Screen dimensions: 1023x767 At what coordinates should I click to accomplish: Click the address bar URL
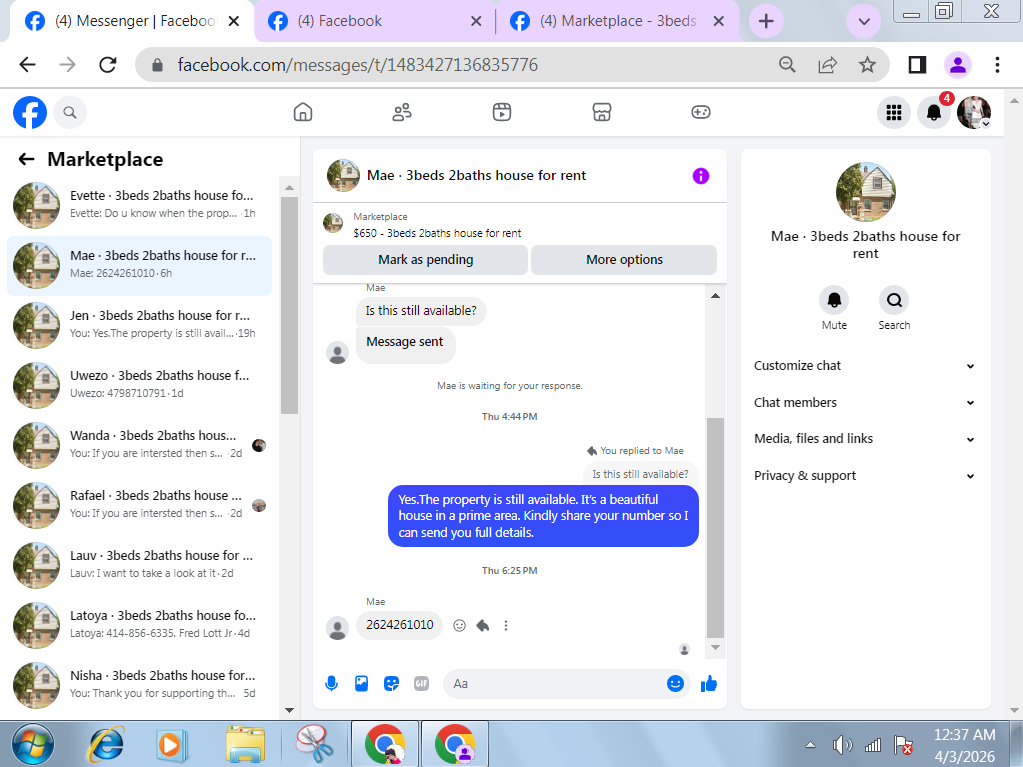[358, 65]
